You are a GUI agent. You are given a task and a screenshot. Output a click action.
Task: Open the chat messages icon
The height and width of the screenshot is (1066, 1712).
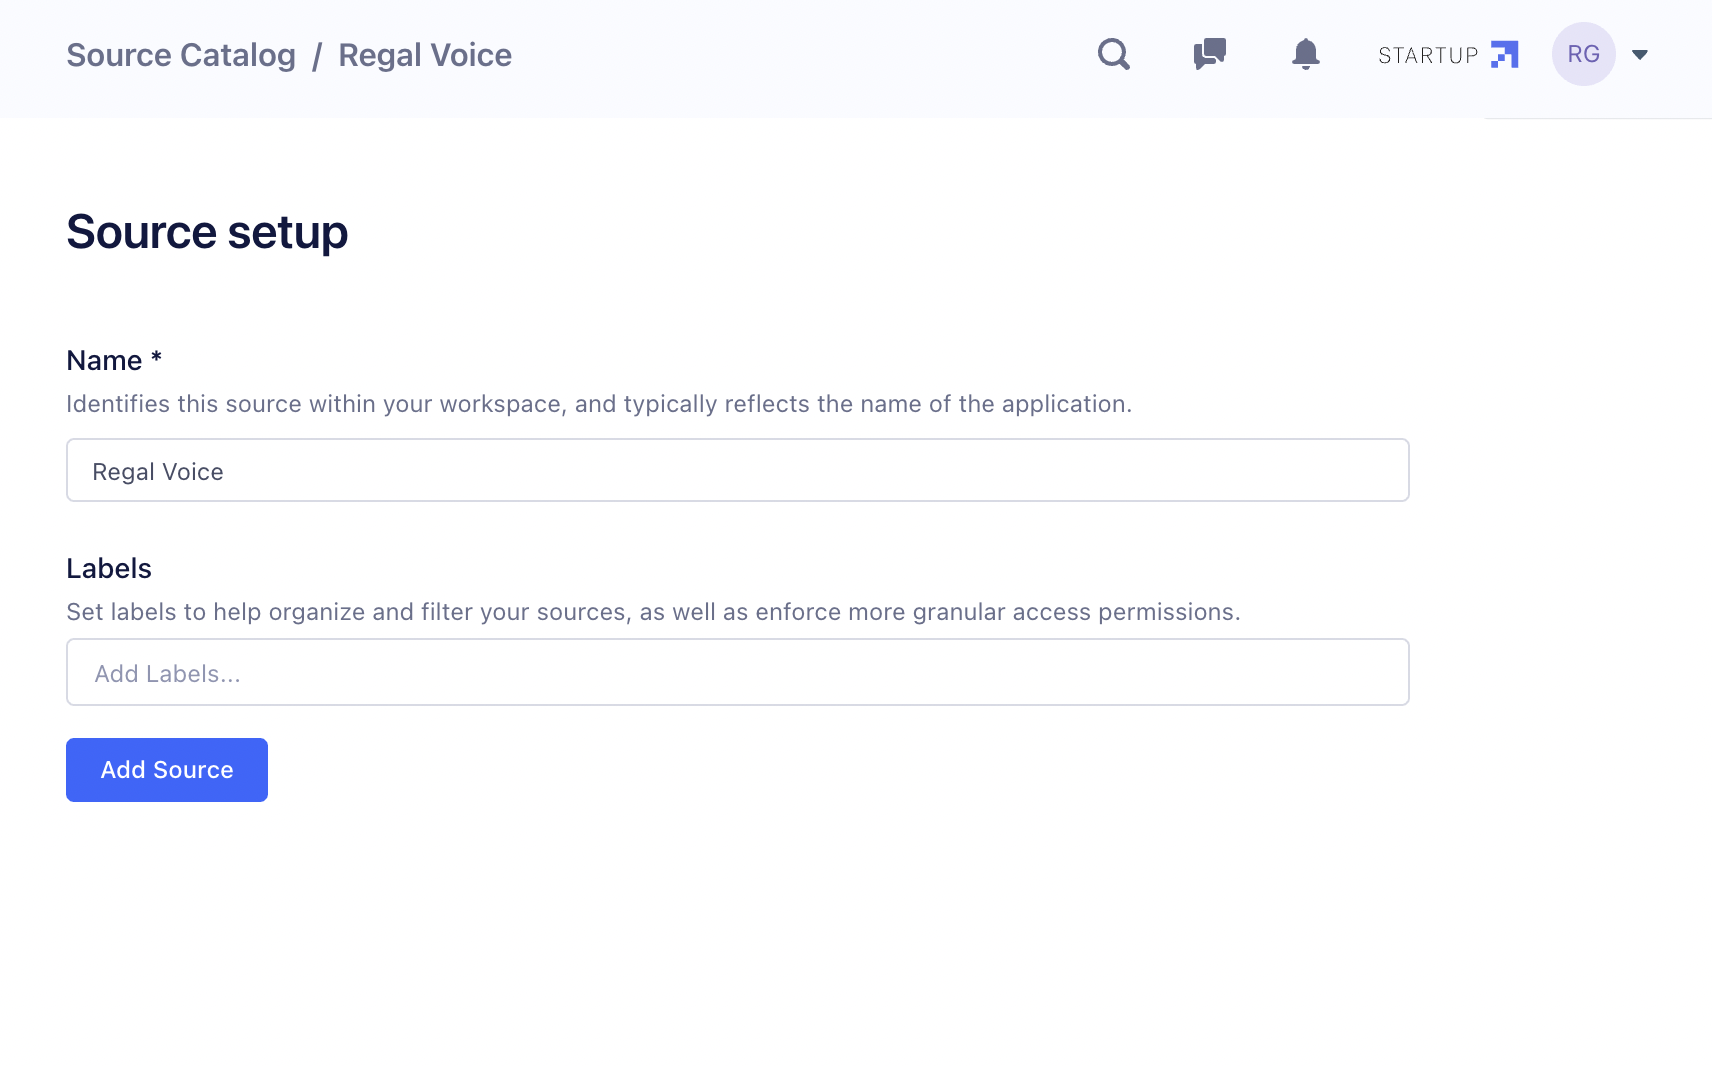click(x=1209, y=54)
